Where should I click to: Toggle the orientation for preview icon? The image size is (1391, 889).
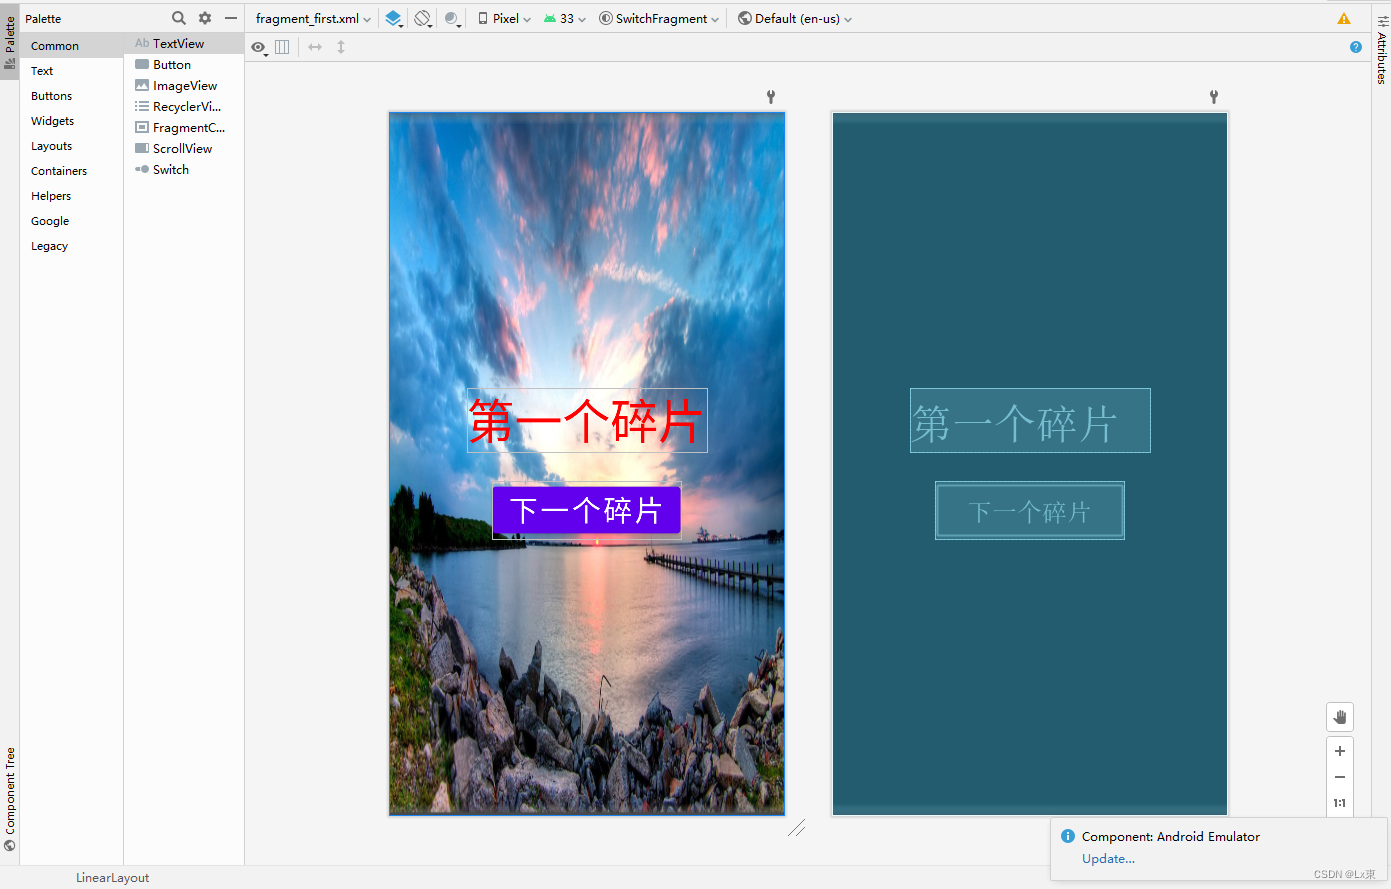[422, 17]
